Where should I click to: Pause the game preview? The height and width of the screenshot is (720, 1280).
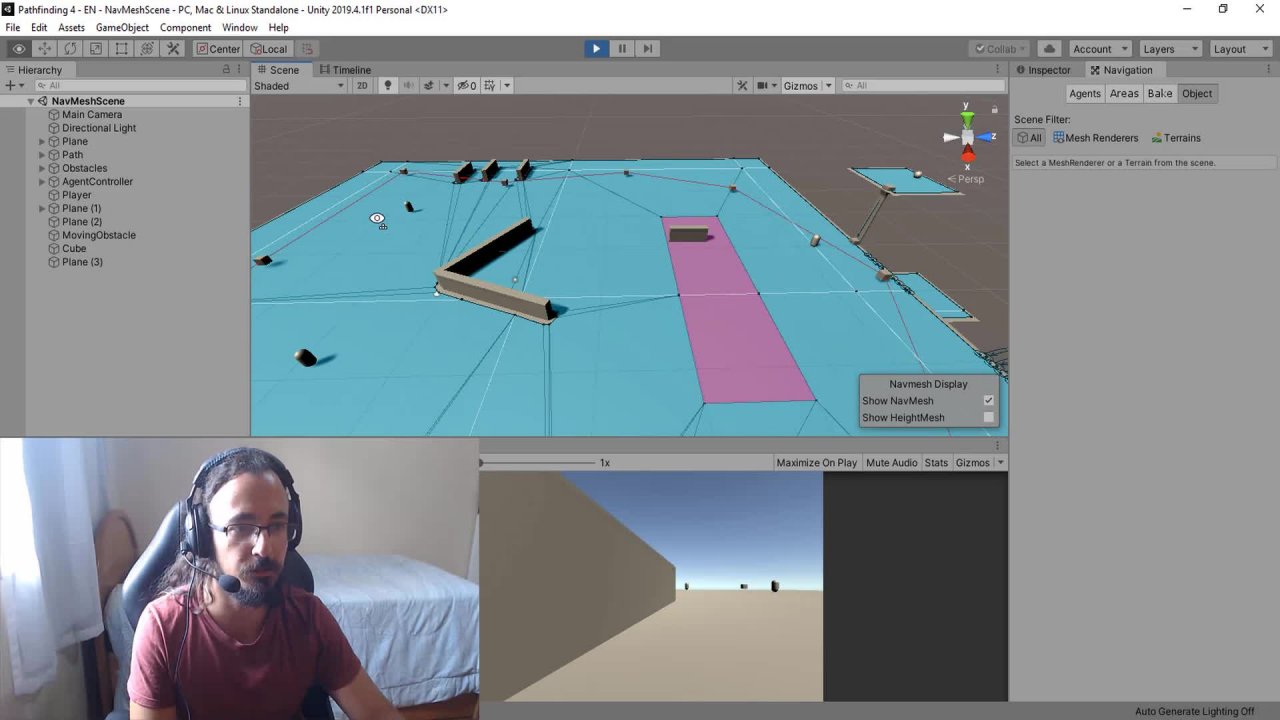point(622,49)
